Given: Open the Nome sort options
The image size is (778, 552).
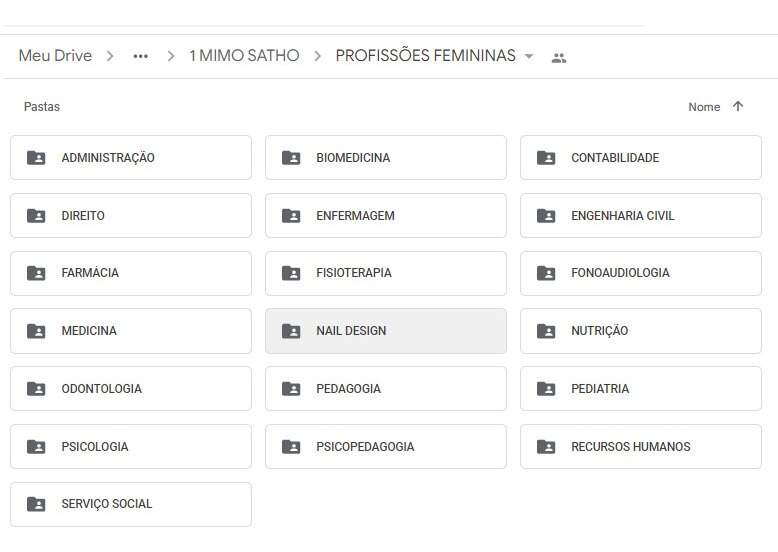Looking at the screenshot, I should point(704,107).
